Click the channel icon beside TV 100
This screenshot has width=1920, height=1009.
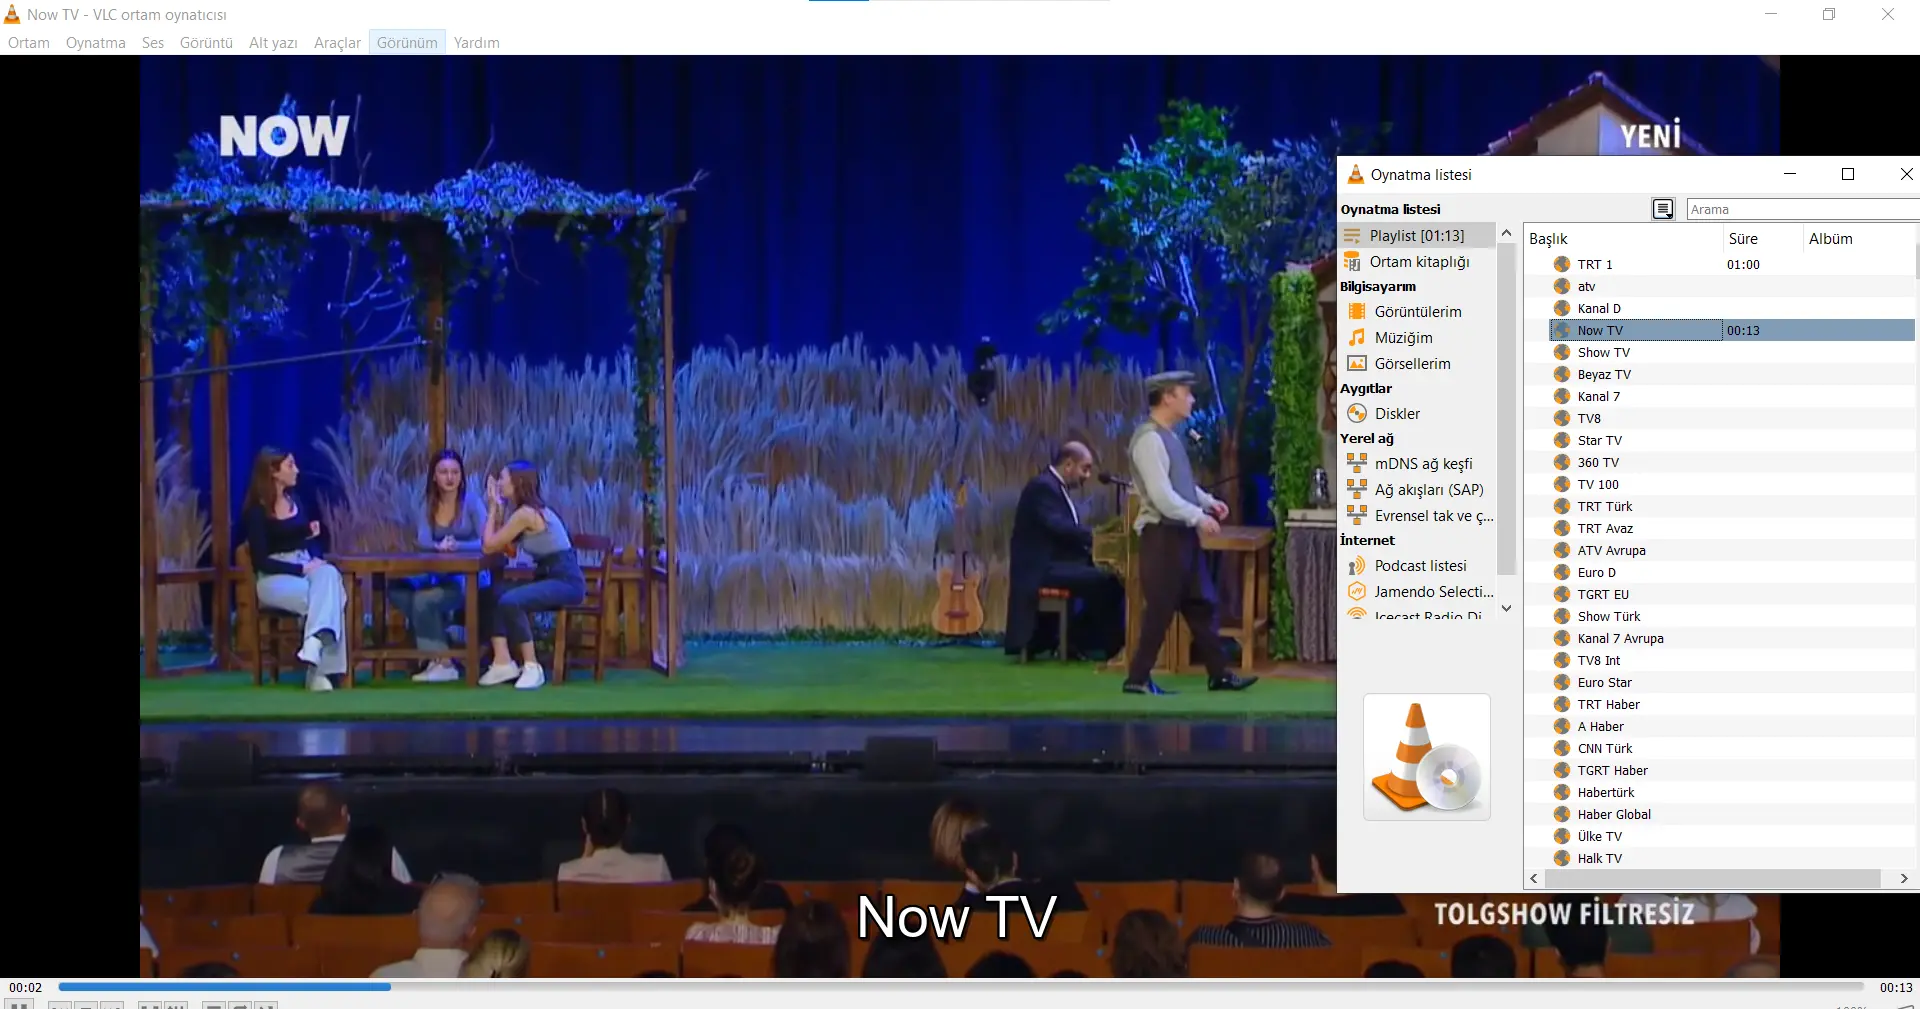tap(1562, 484)
